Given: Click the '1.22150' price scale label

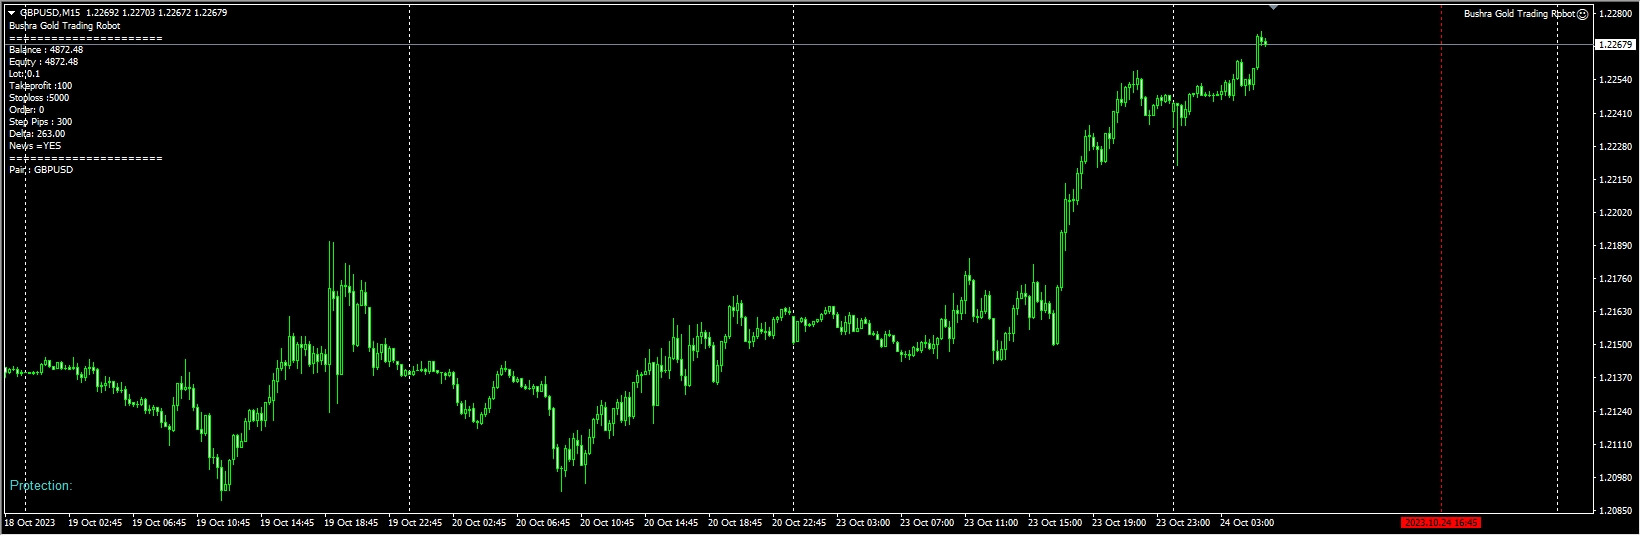Looking at the screenshot, I should coord(1615,179).
